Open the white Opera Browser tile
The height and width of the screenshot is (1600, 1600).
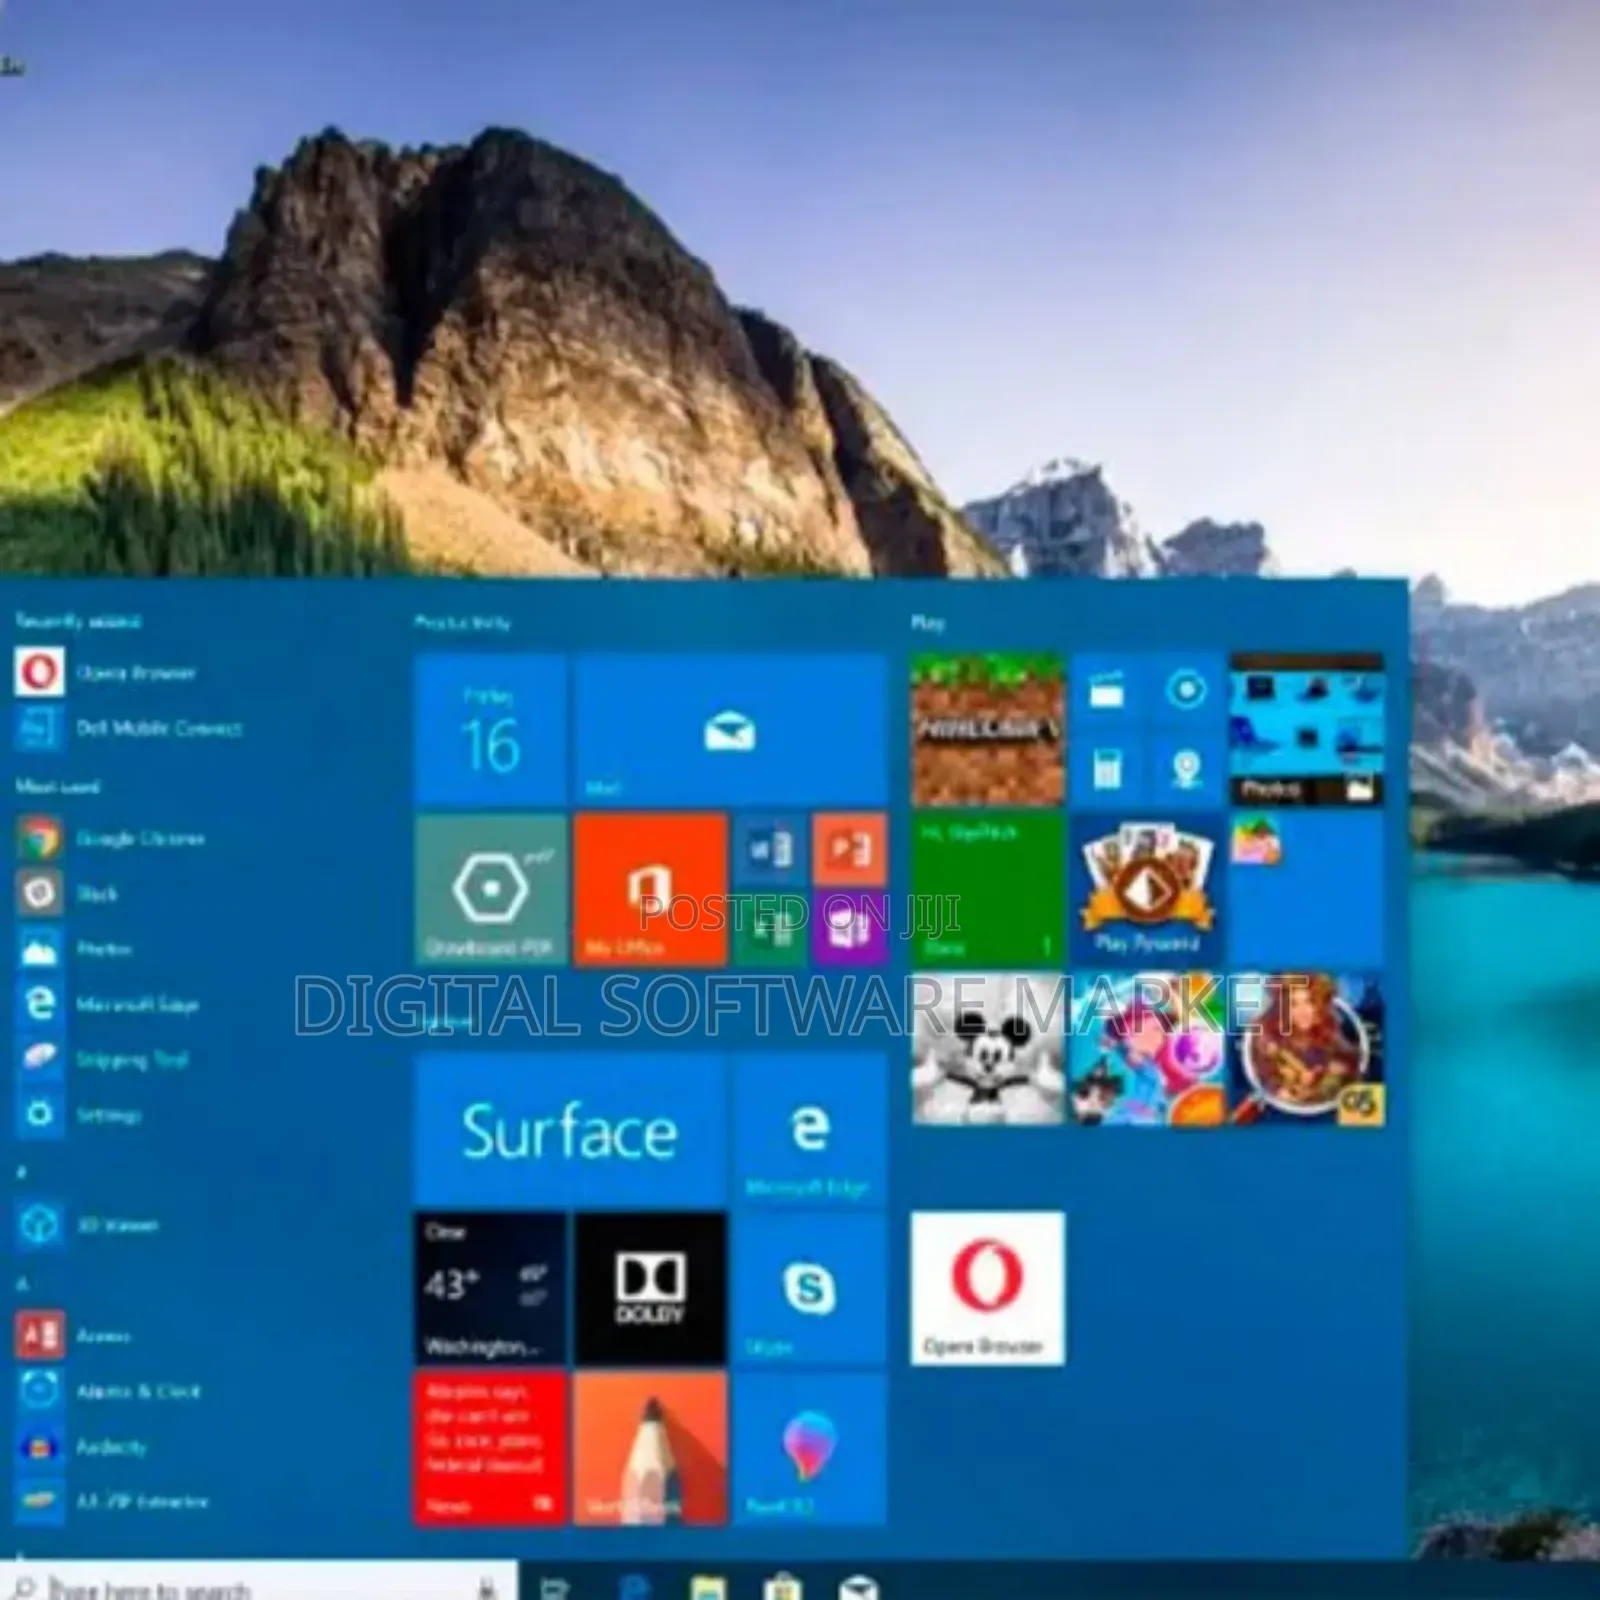click(987, 1289)
